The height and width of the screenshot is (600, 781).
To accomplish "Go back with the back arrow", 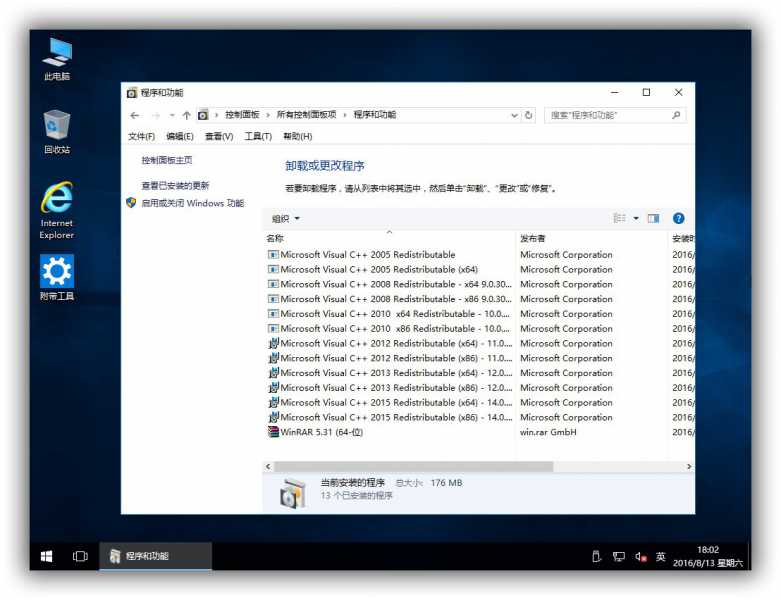I will 135,116.
